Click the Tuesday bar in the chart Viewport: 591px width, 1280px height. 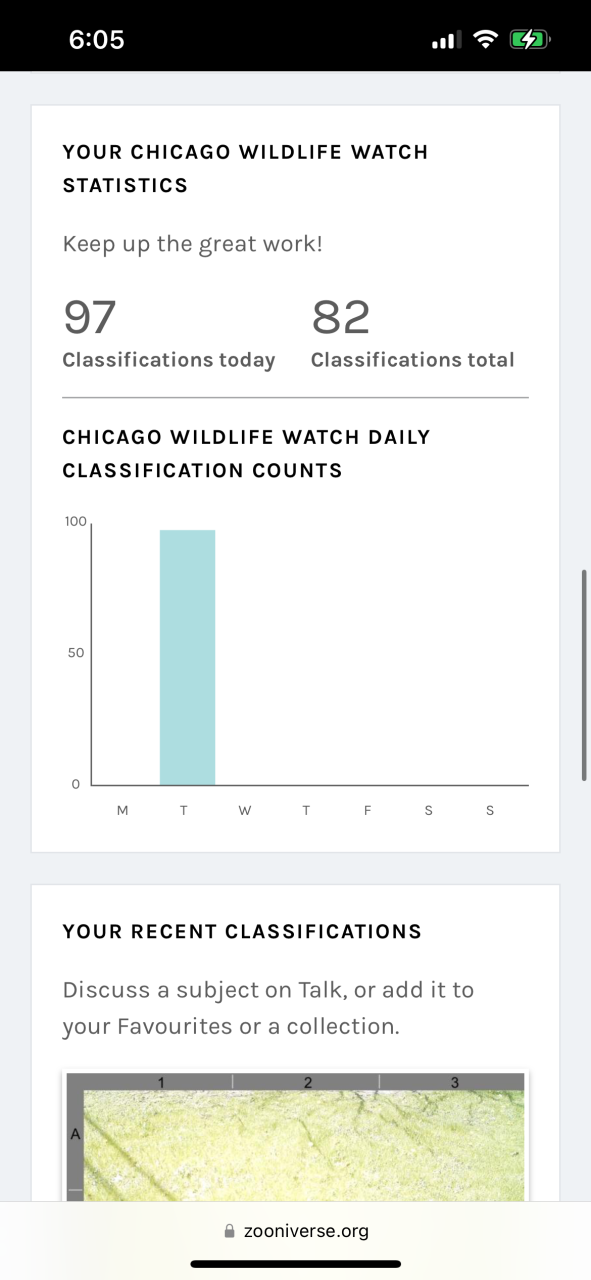(x=187, y=657)
